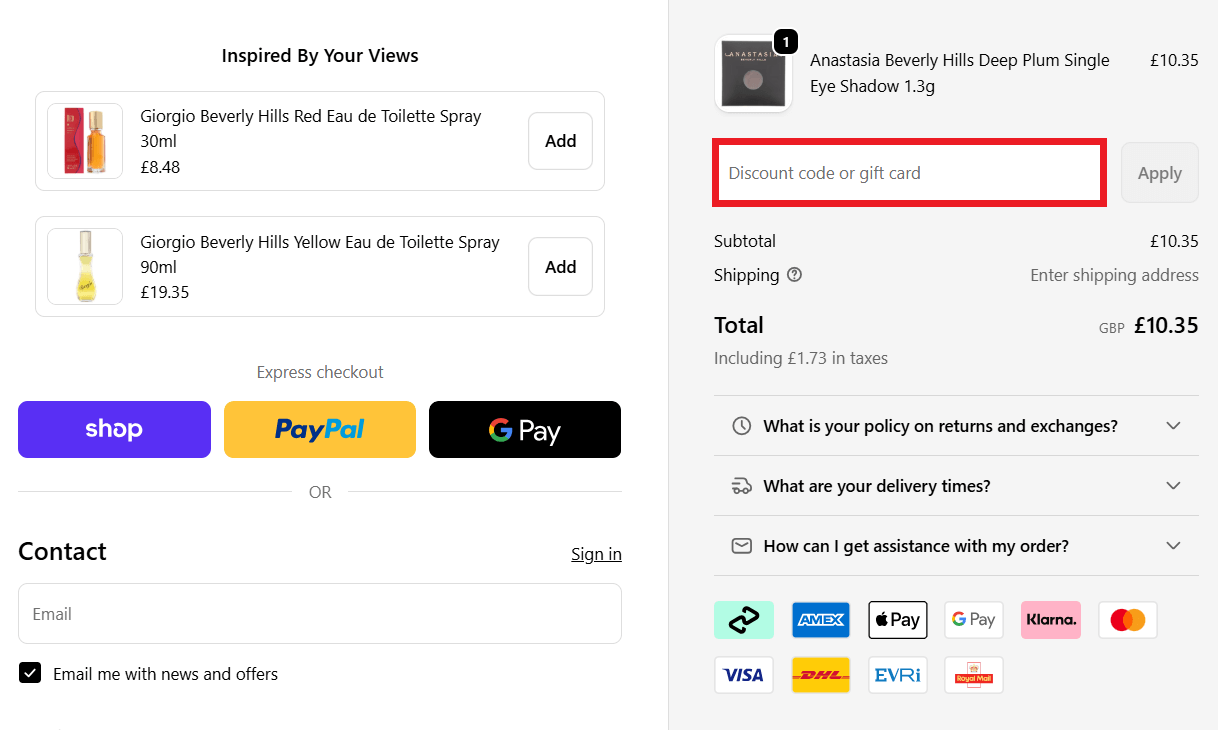Expand the delivery times question

point(956,486)
